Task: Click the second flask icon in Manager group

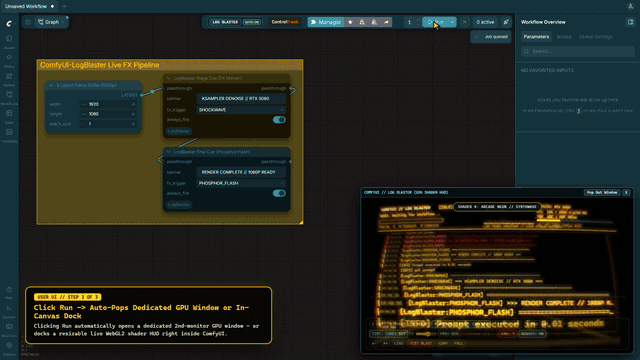Action: click(374, 22)
